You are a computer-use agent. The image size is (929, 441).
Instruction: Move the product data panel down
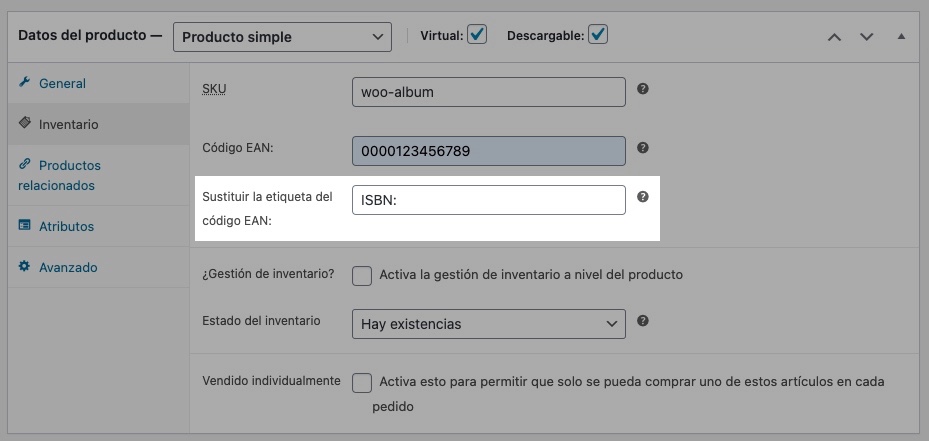867,37
